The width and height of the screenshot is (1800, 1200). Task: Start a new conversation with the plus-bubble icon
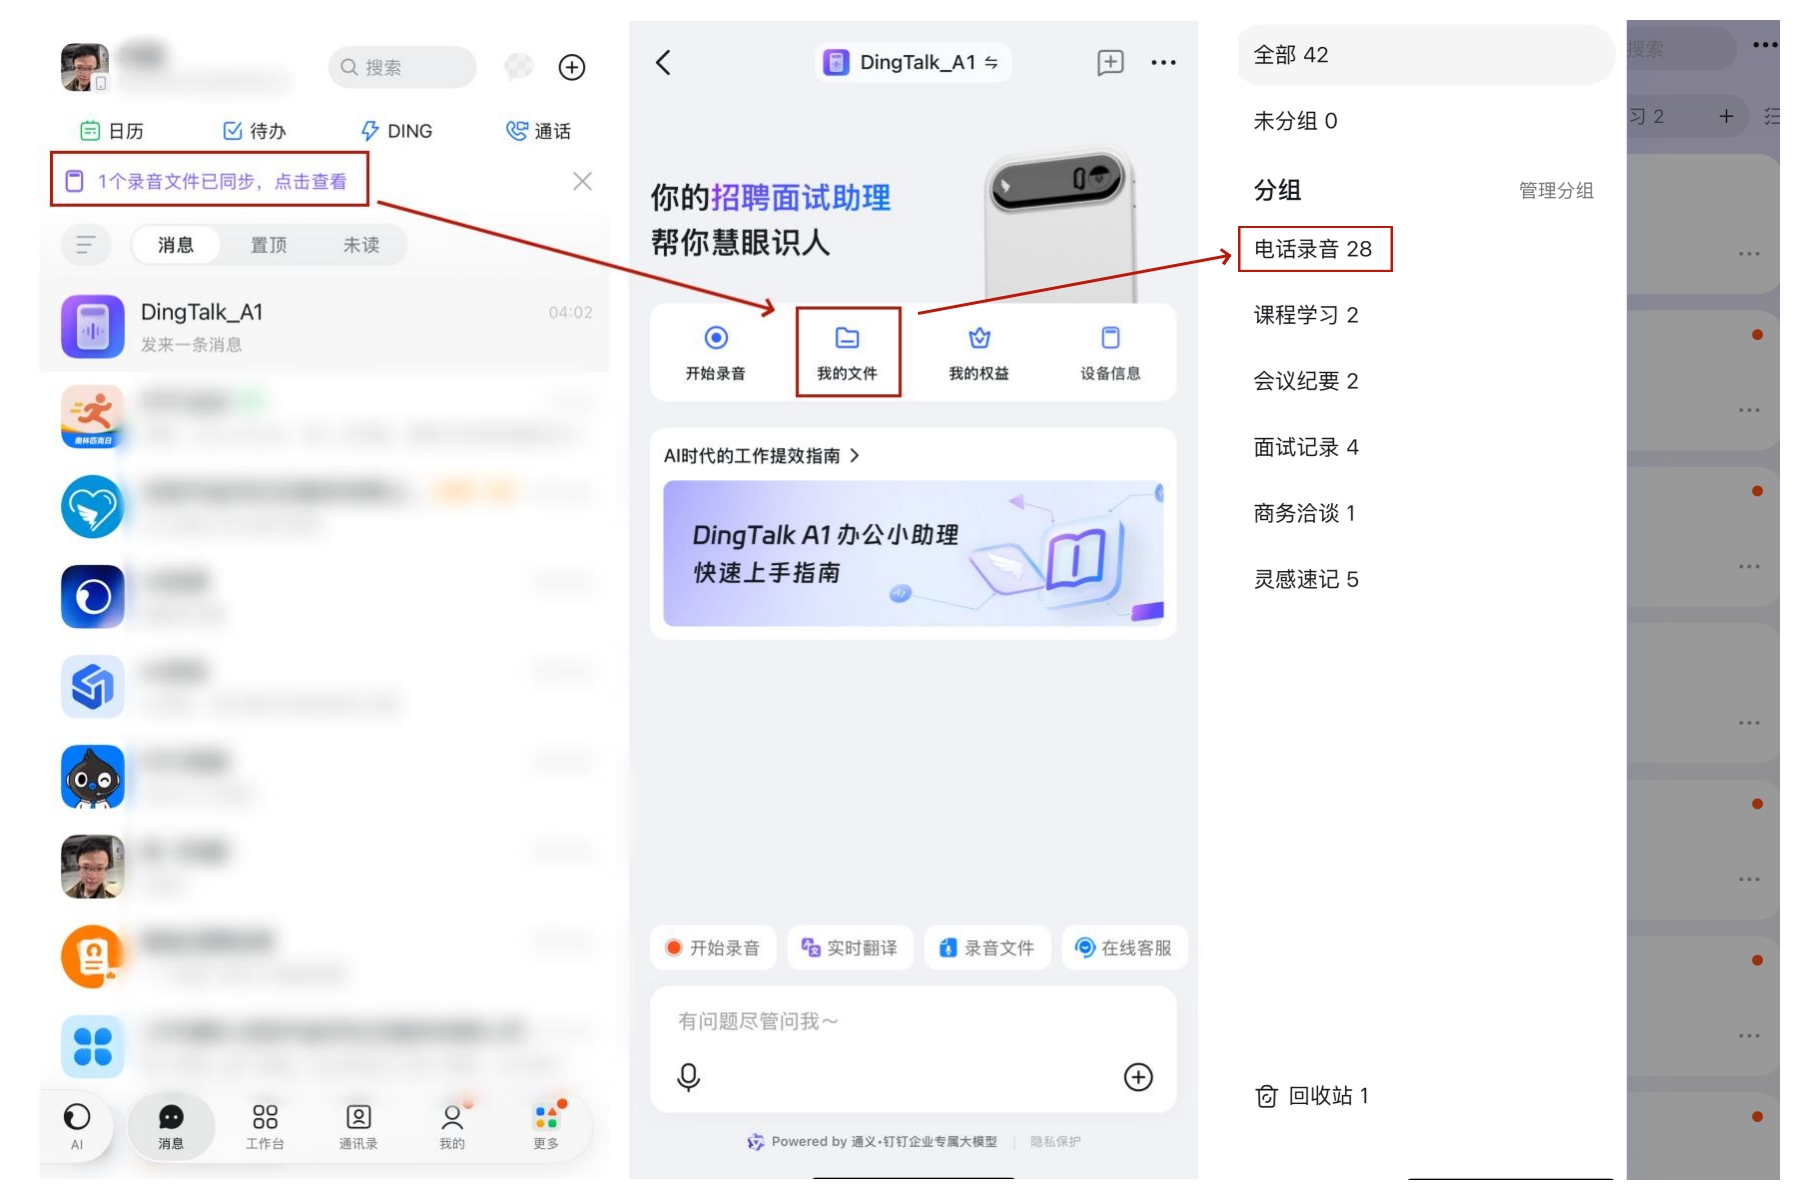pyautogui.click(x=1110, y=62)
